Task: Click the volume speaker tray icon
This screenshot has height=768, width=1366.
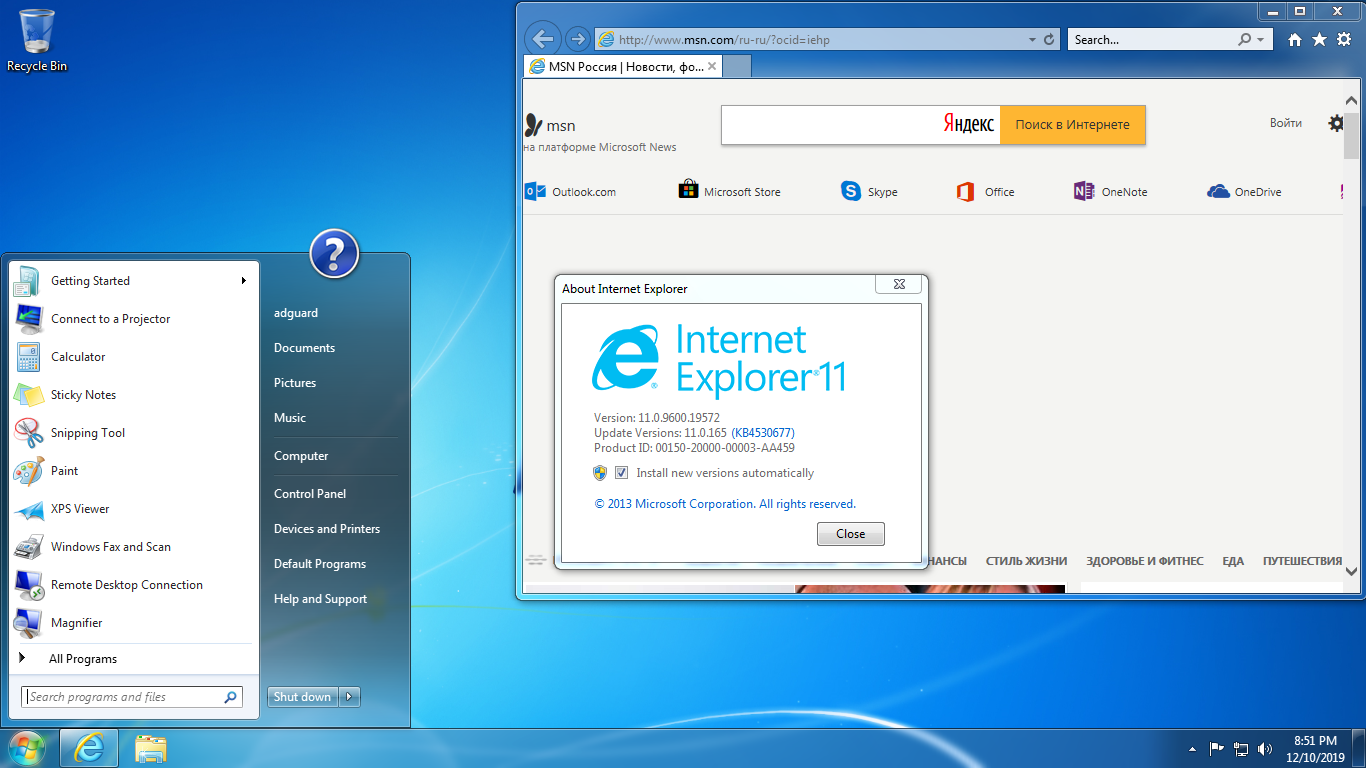Action: click(x=1265, y=748)
